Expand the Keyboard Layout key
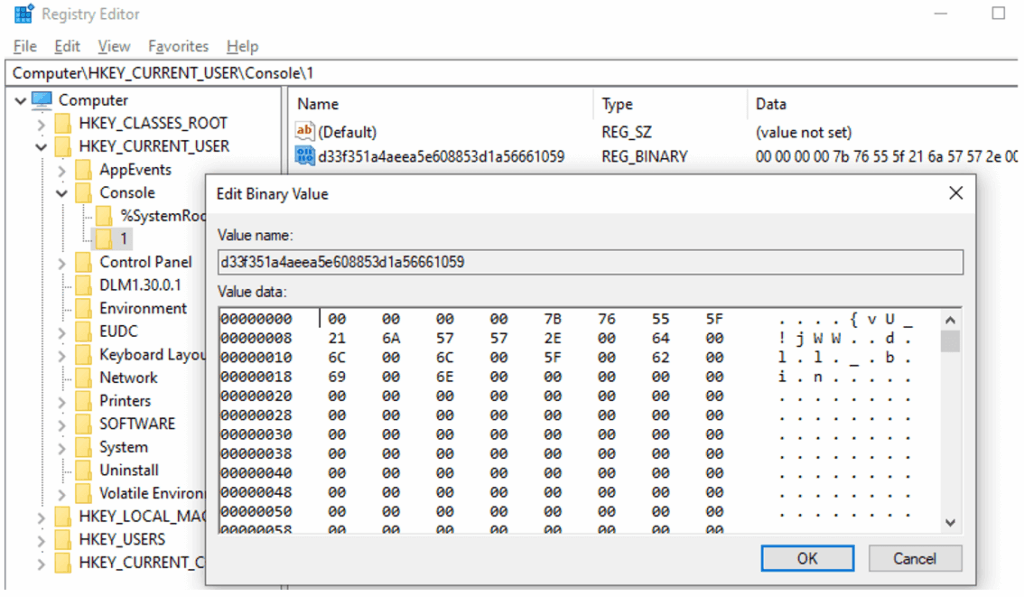This screenshot has height=597, width=1024. coord(61,355)
